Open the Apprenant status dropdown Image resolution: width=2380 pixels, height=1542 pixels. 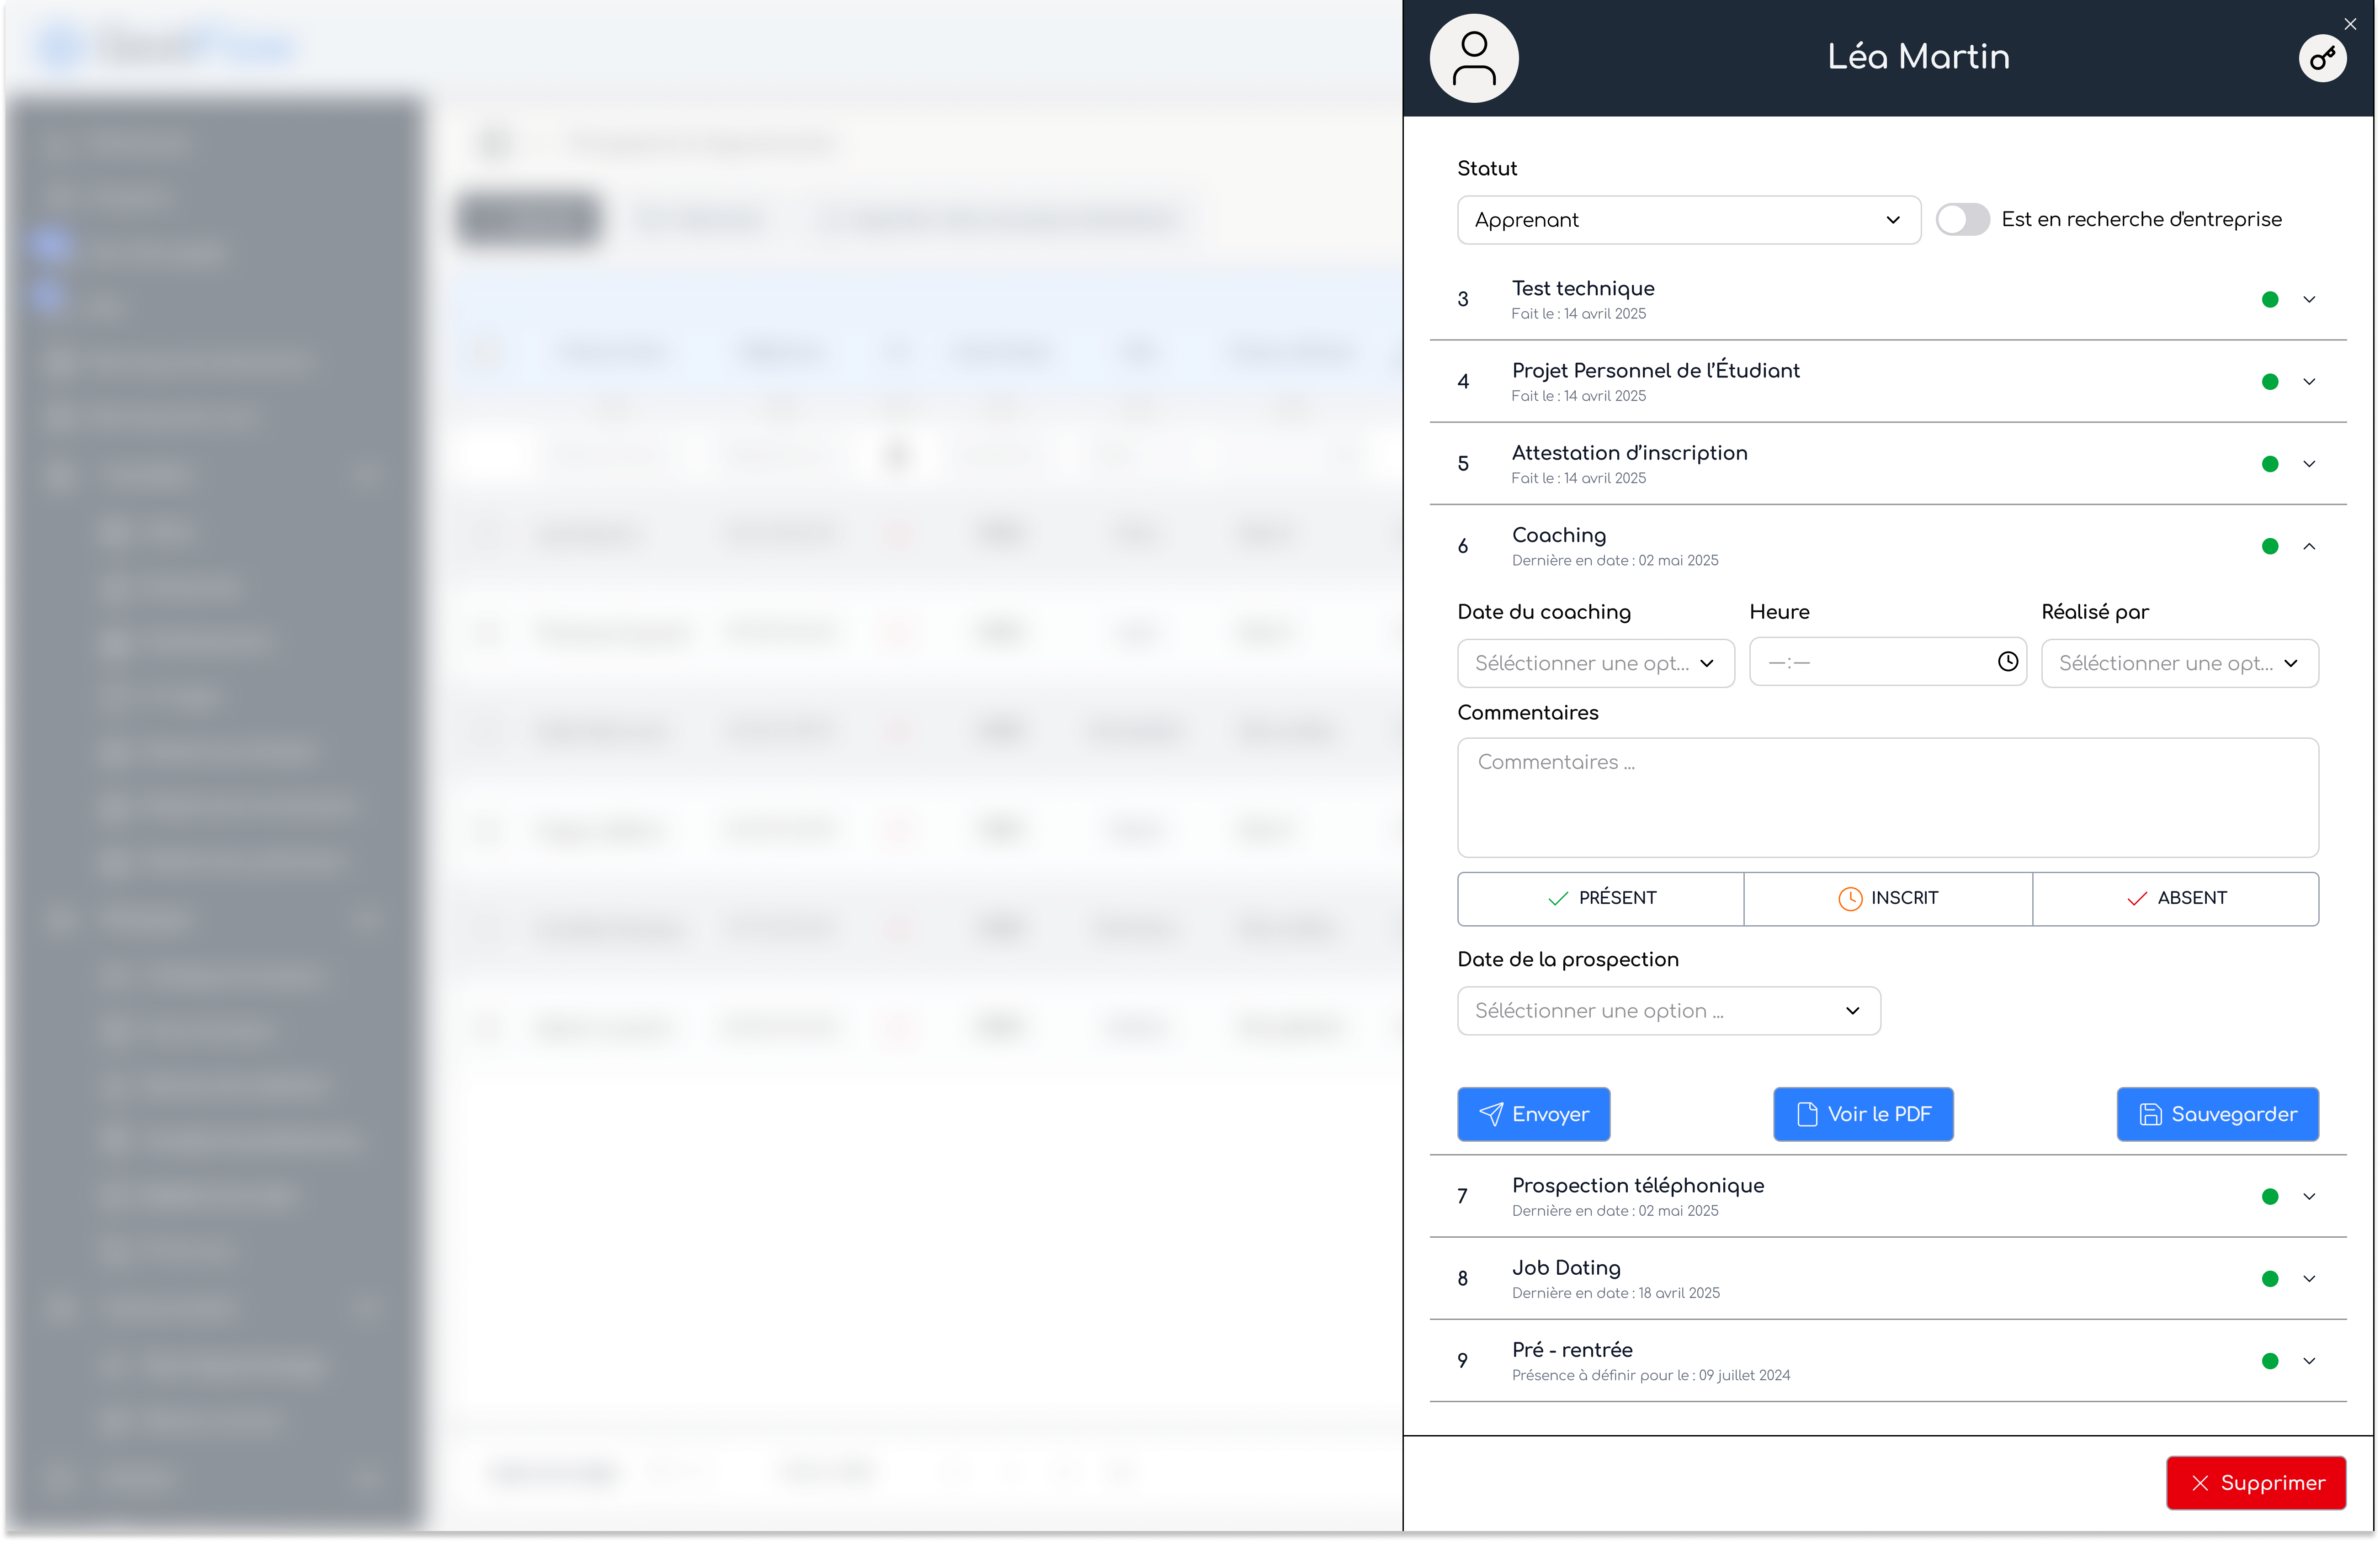1688,220
